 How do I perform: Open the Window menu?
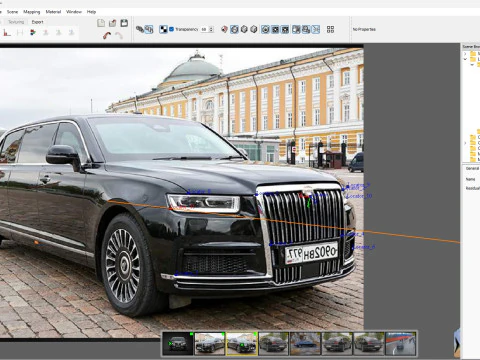[74, 12]
